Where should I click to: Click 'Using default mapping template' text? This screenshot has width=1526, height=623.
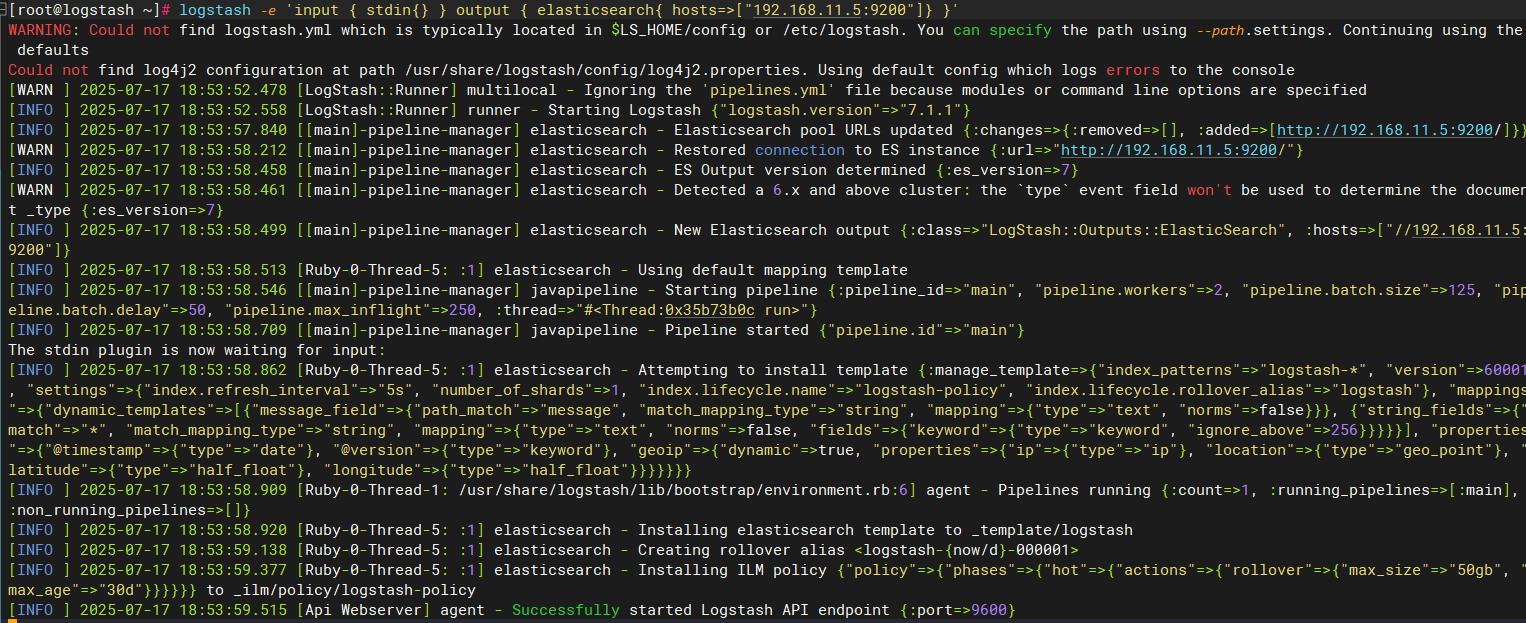point(772,270)
